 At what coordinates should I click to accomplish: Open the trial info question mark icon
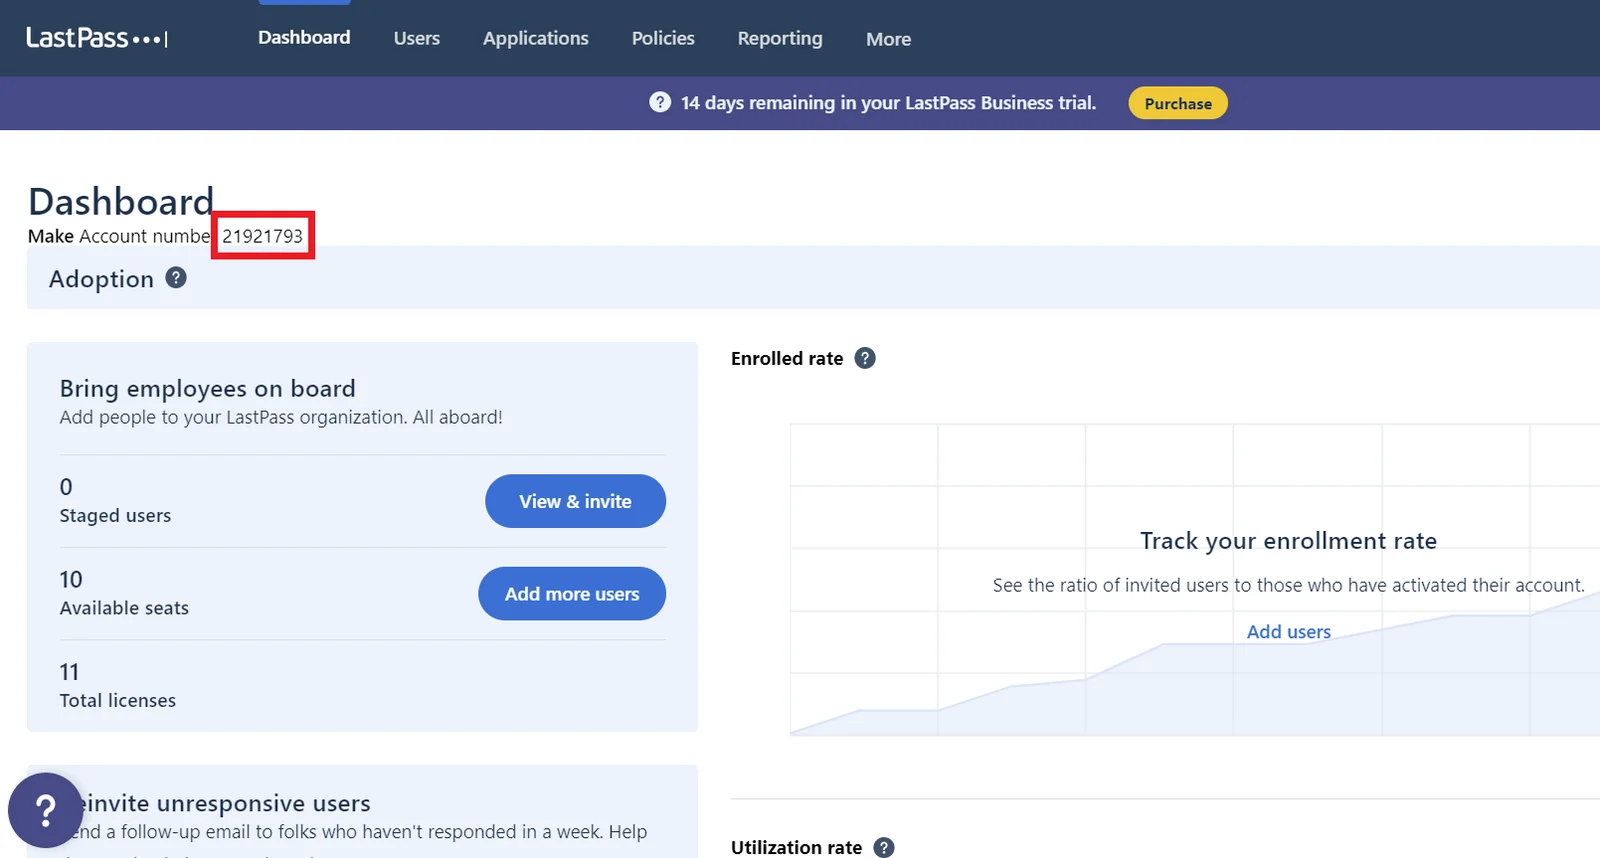coord(660,102)
